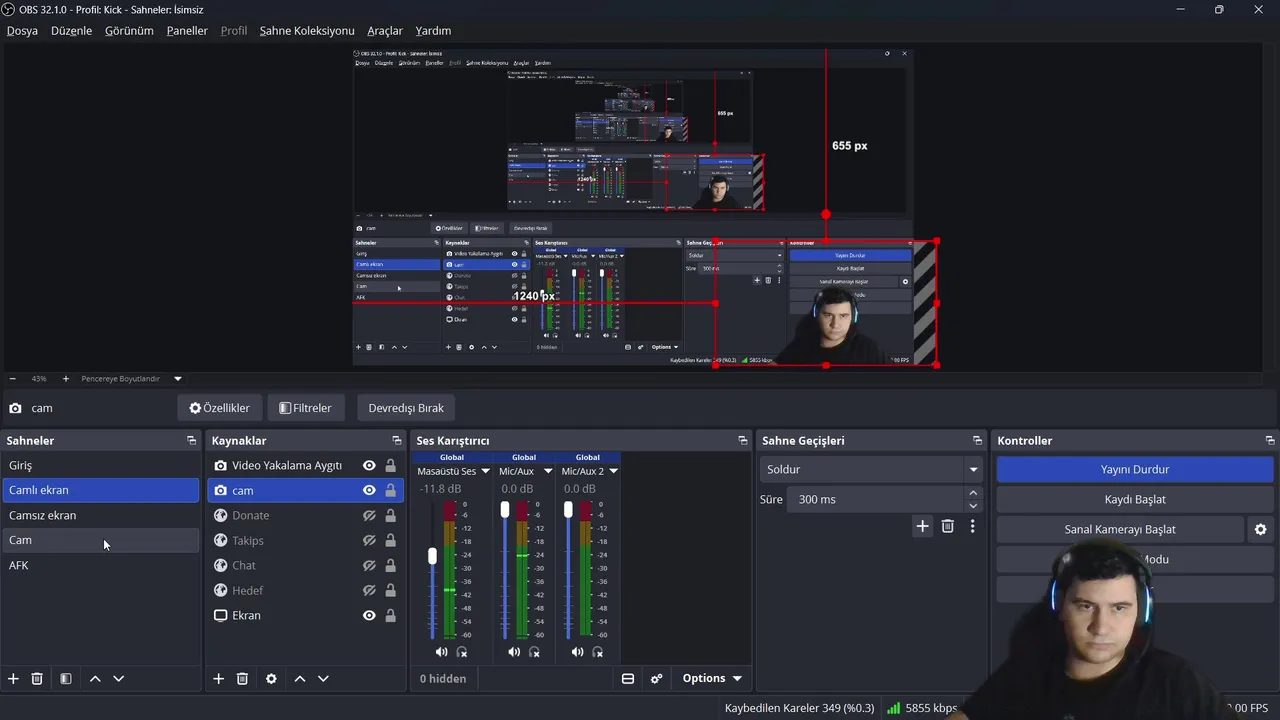Show Donate source eye icon
The height and width of the screenshot is (720, 1280).
pyautogui.click(x=369, y=515)
